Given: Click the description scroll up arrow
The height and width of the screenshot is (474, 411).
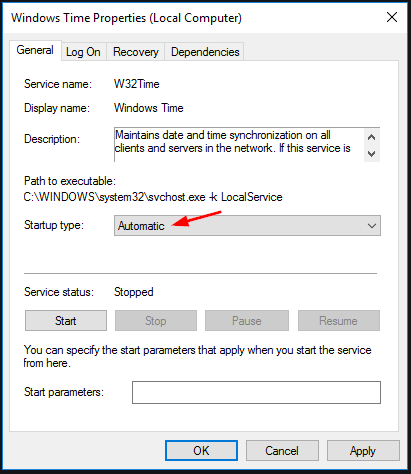Looking at the screenshot, I should pos(372,137).
